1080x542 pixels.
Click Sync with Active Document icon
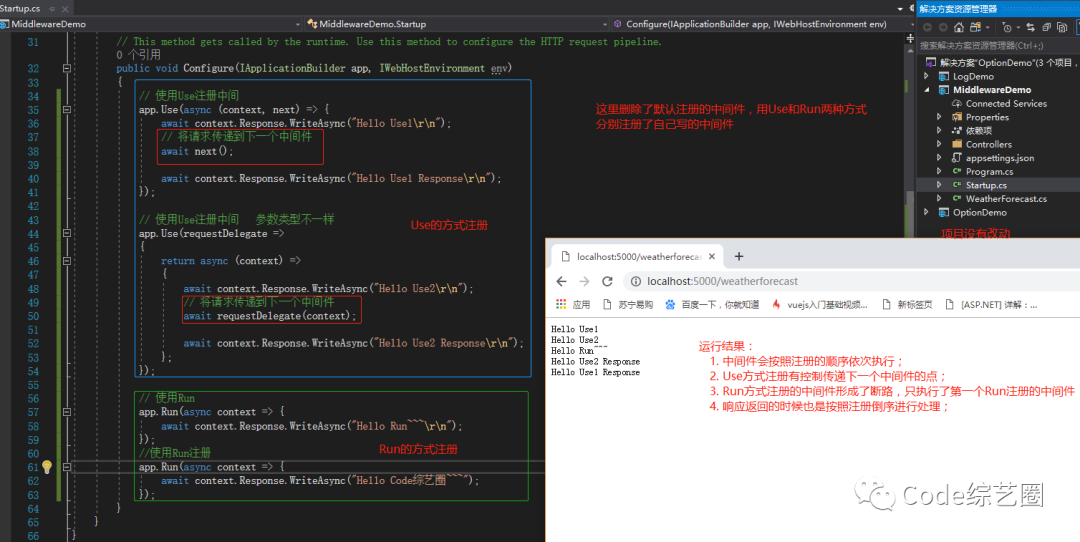1030,28
